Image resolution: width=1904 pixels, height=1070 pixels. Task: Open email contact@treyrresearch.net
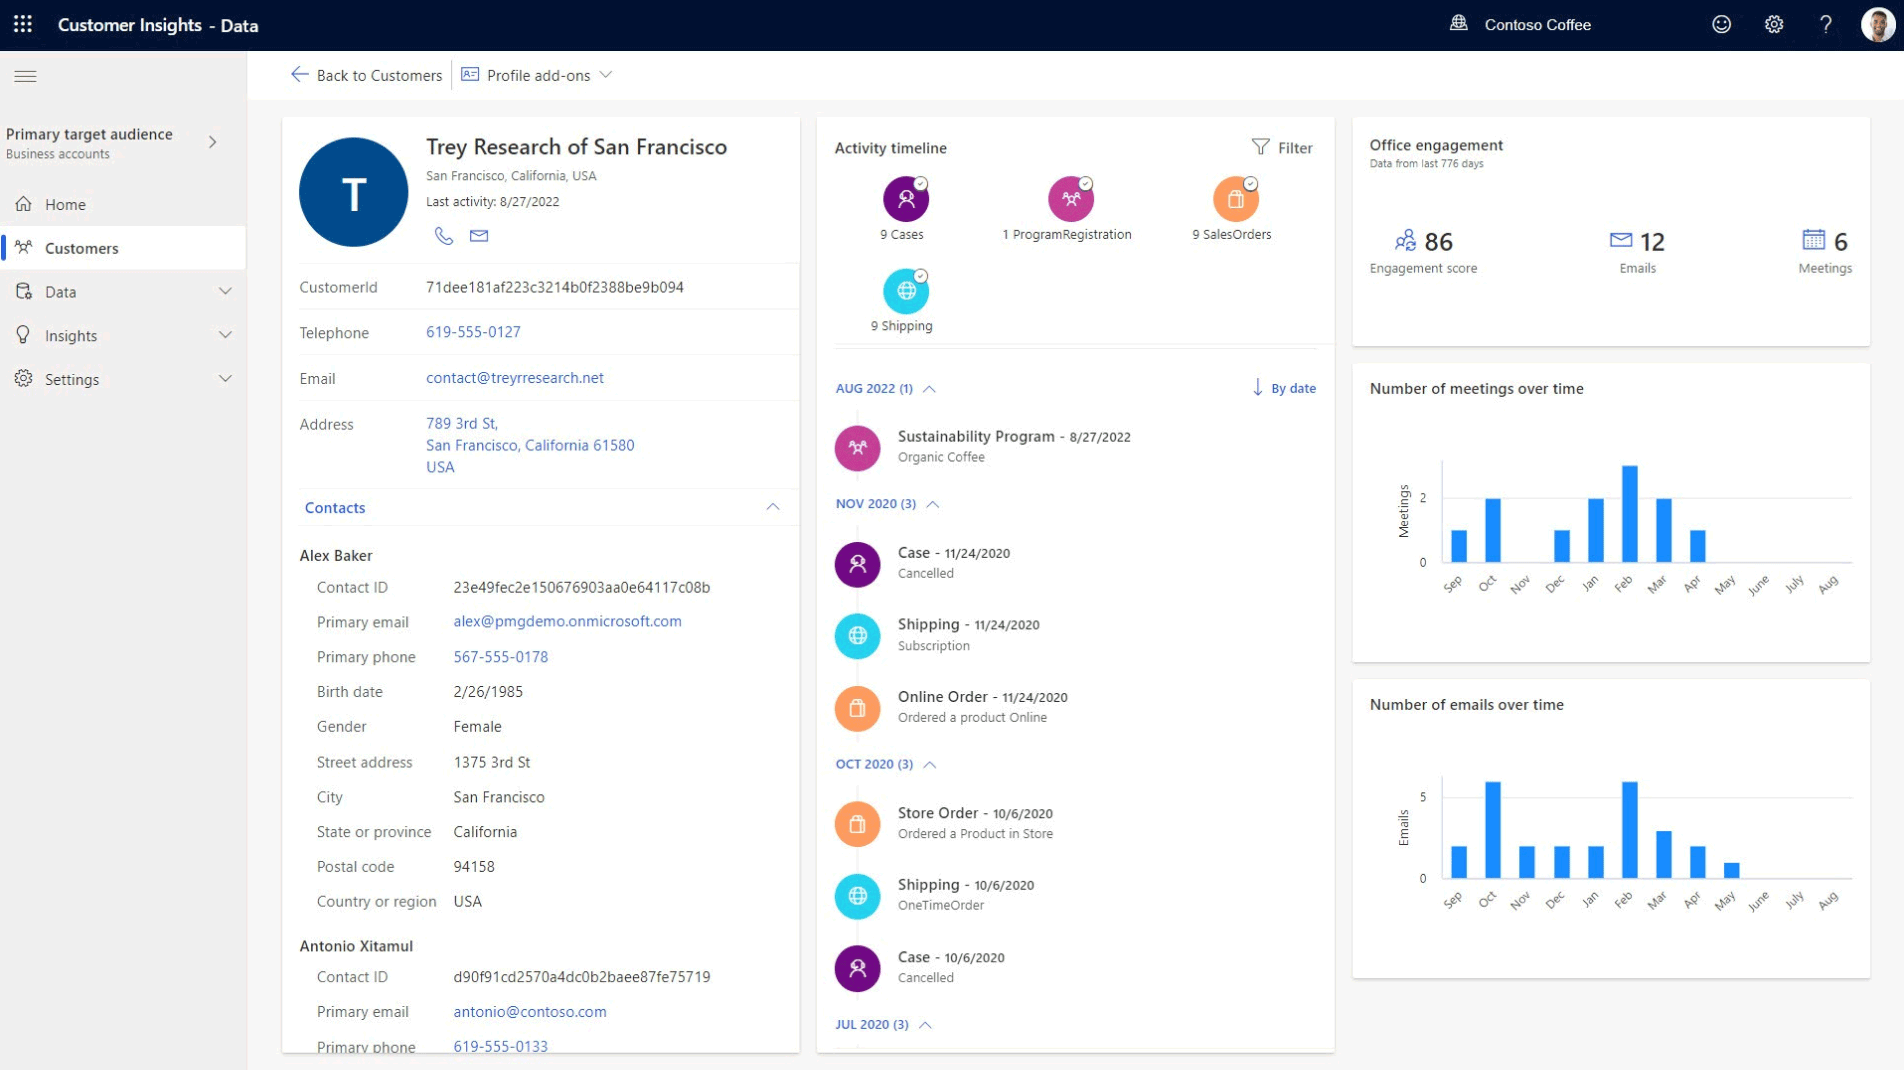514,378
